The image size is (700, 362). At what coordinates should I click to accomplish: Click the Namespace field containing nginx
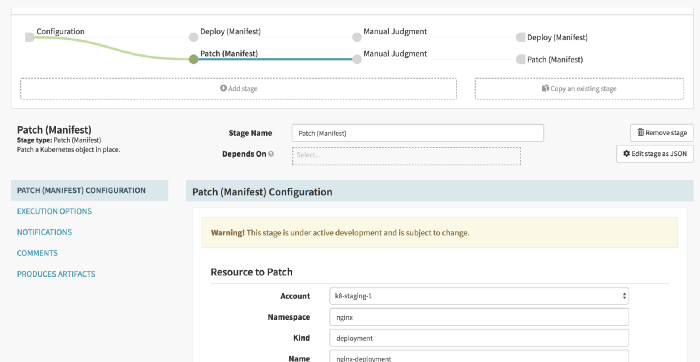[479, 317]
